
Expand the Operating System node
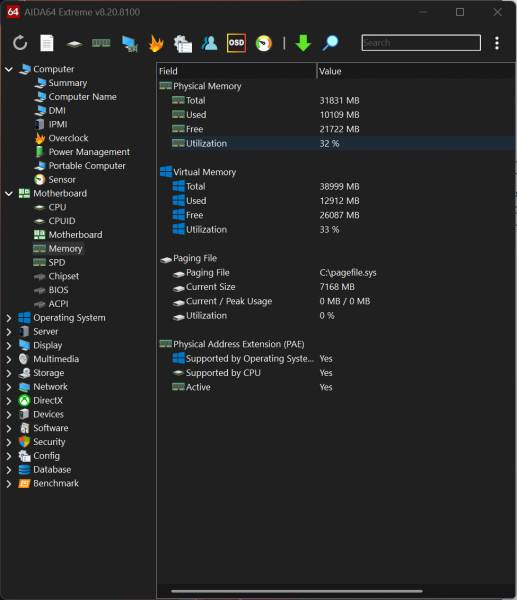[9, 318]
